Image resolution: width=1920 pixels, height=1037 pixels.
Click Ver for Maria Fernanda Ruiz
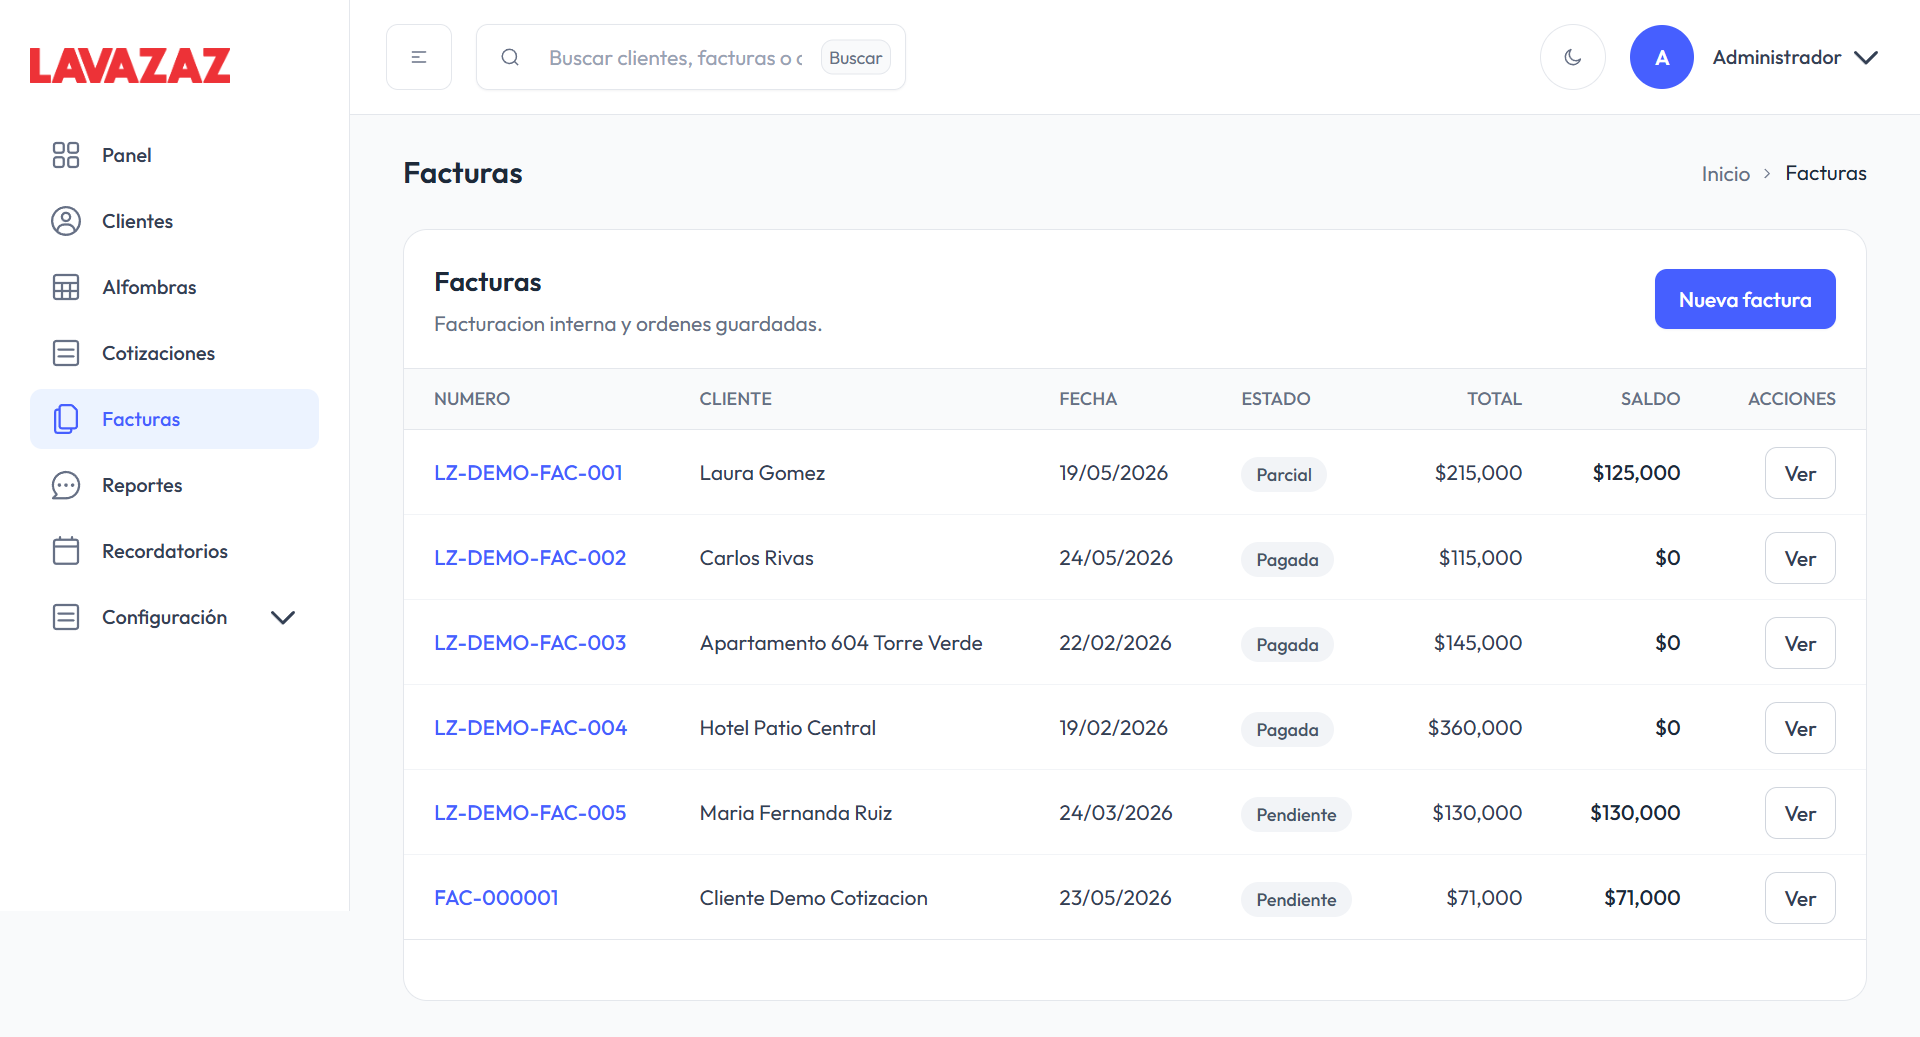1800,813
